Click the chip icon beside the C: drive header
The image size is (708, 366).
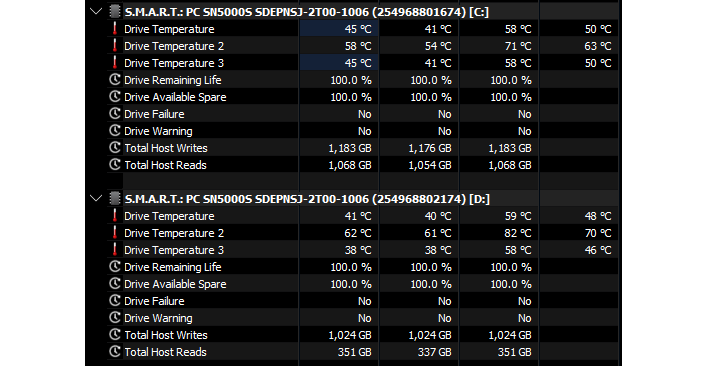coord(115,12)
